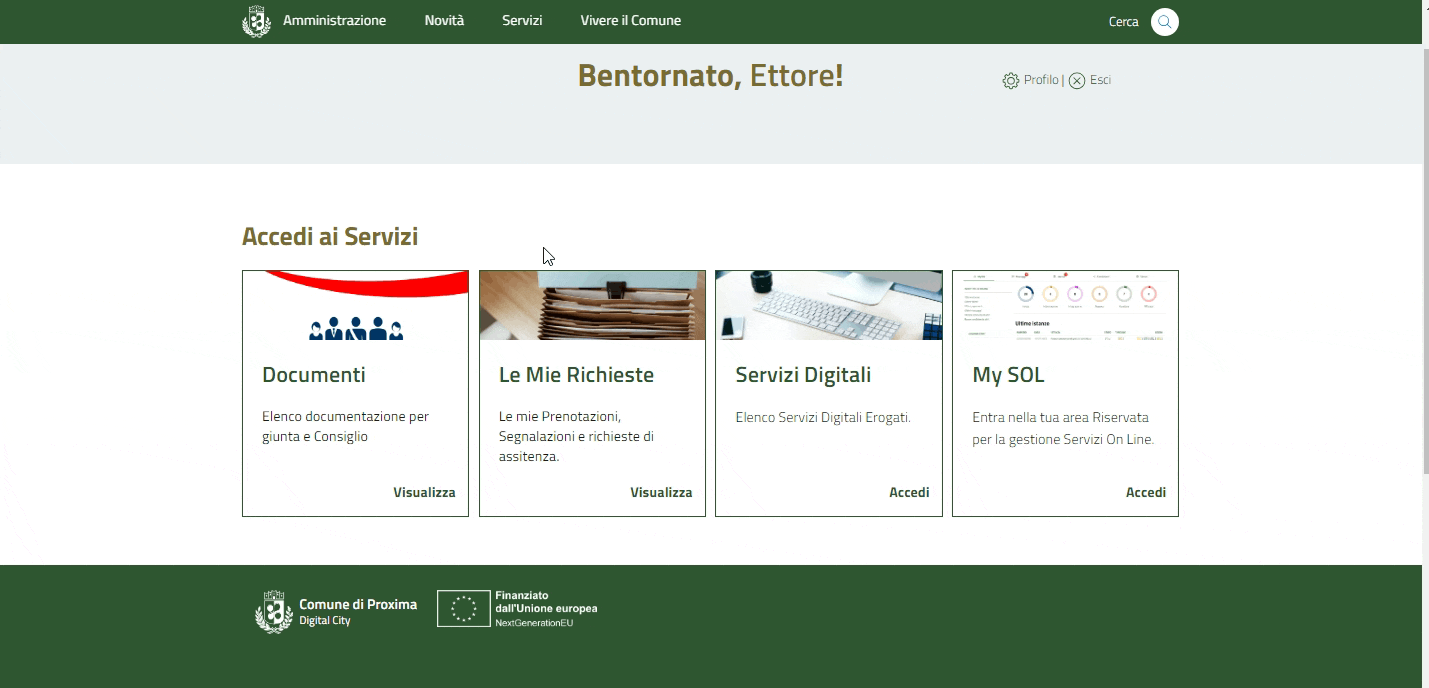This screenshot has height=688, width=1429.
Task: Click the European Union flag logo
Action: 463,609
